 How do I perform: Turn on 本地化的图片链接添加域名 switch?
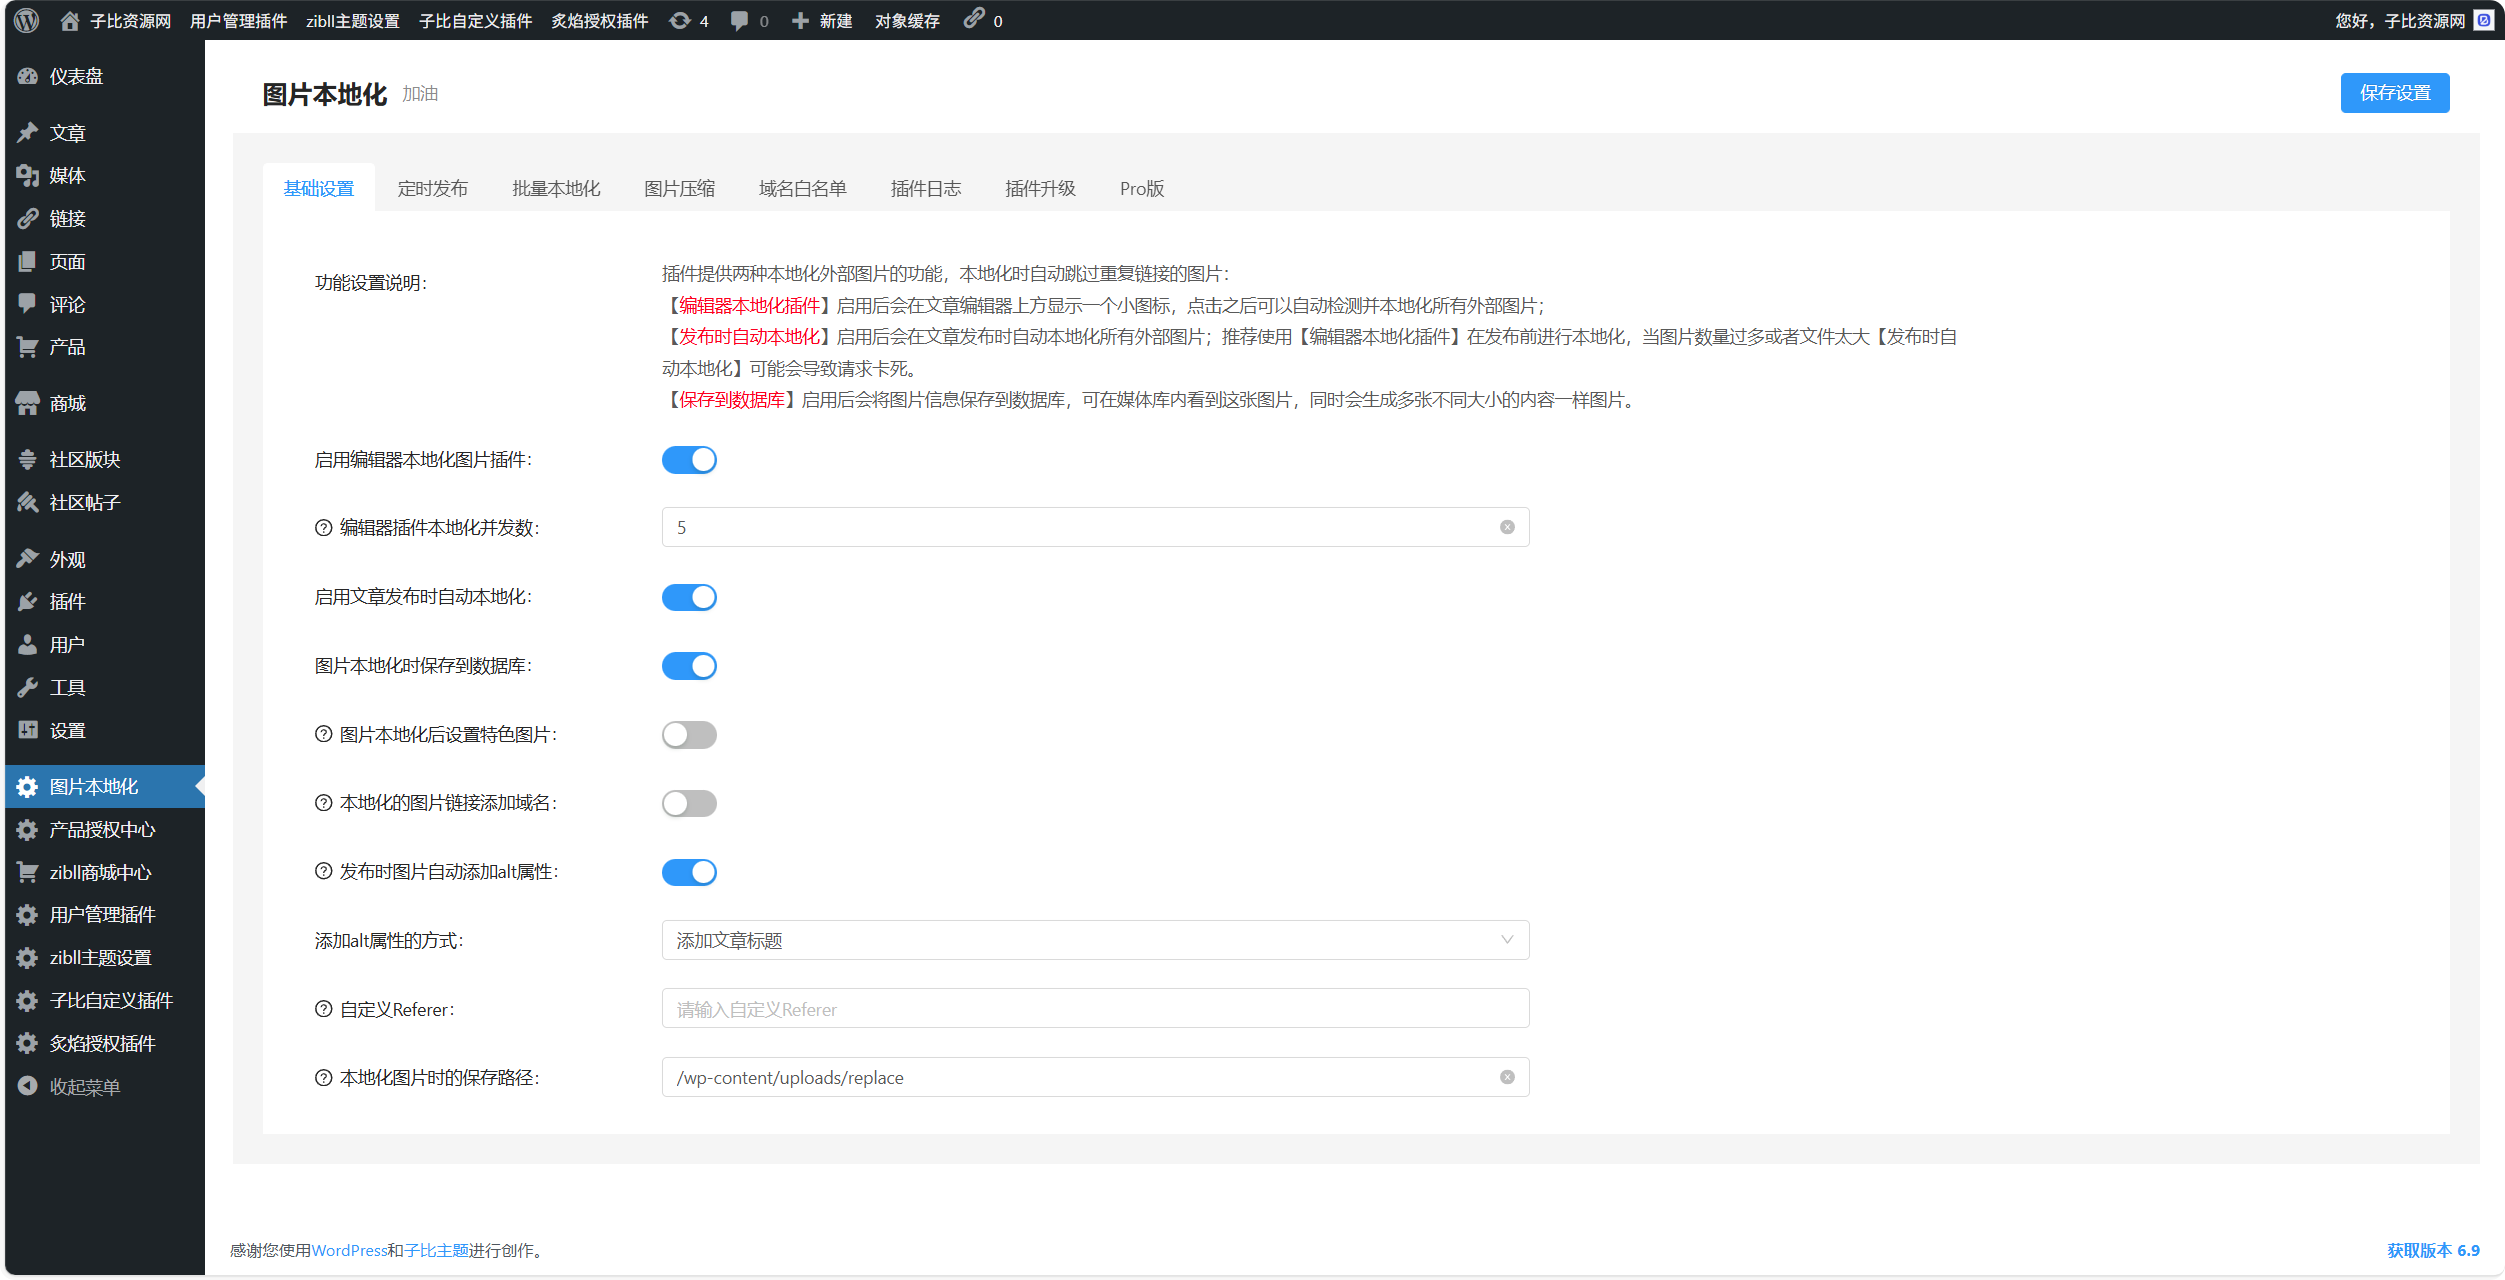click(x=689, y=803)
